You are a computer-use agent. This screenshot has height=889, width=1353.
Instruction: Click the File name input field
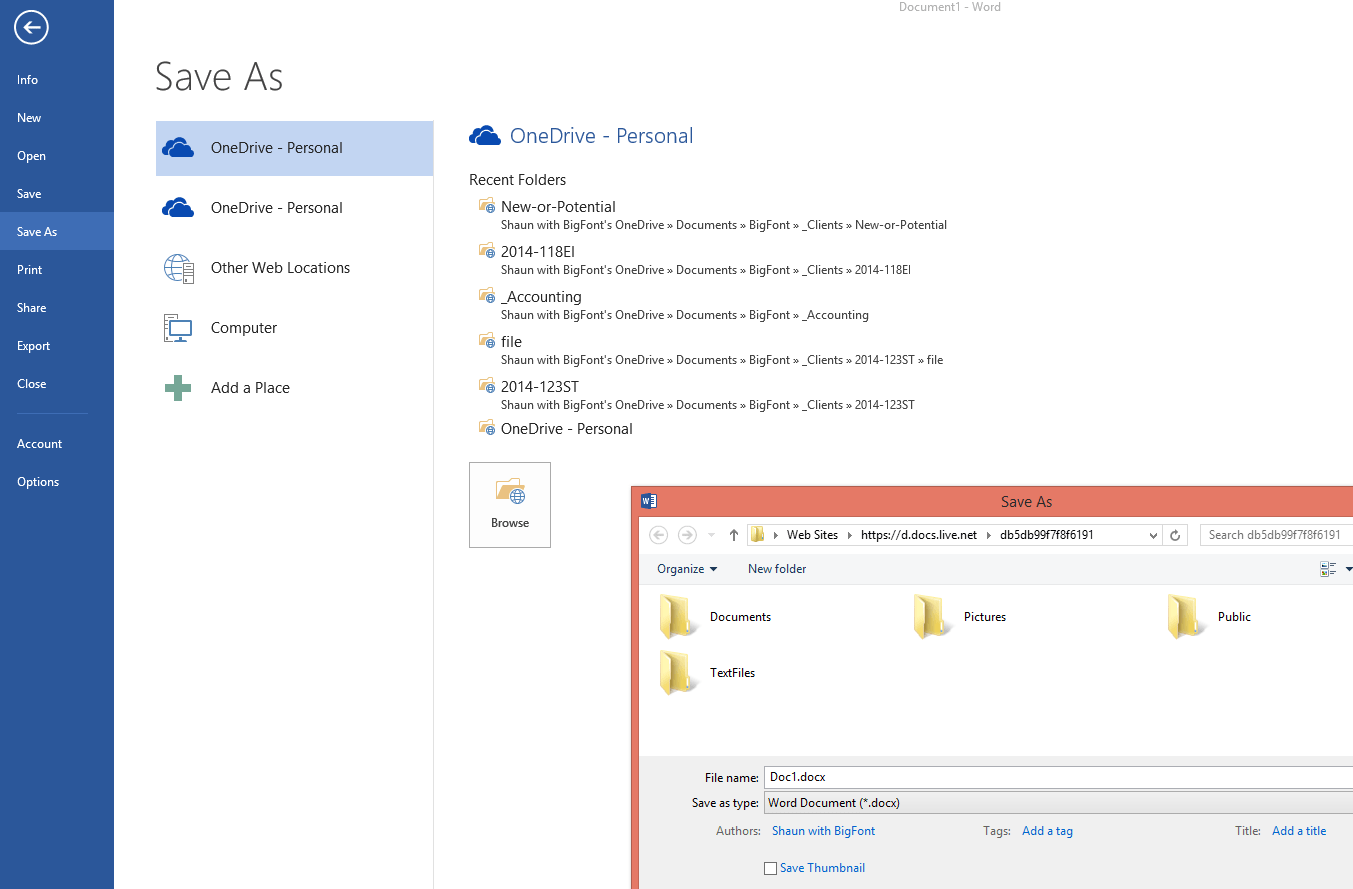pyautogui.click(x=1058, y=777)
